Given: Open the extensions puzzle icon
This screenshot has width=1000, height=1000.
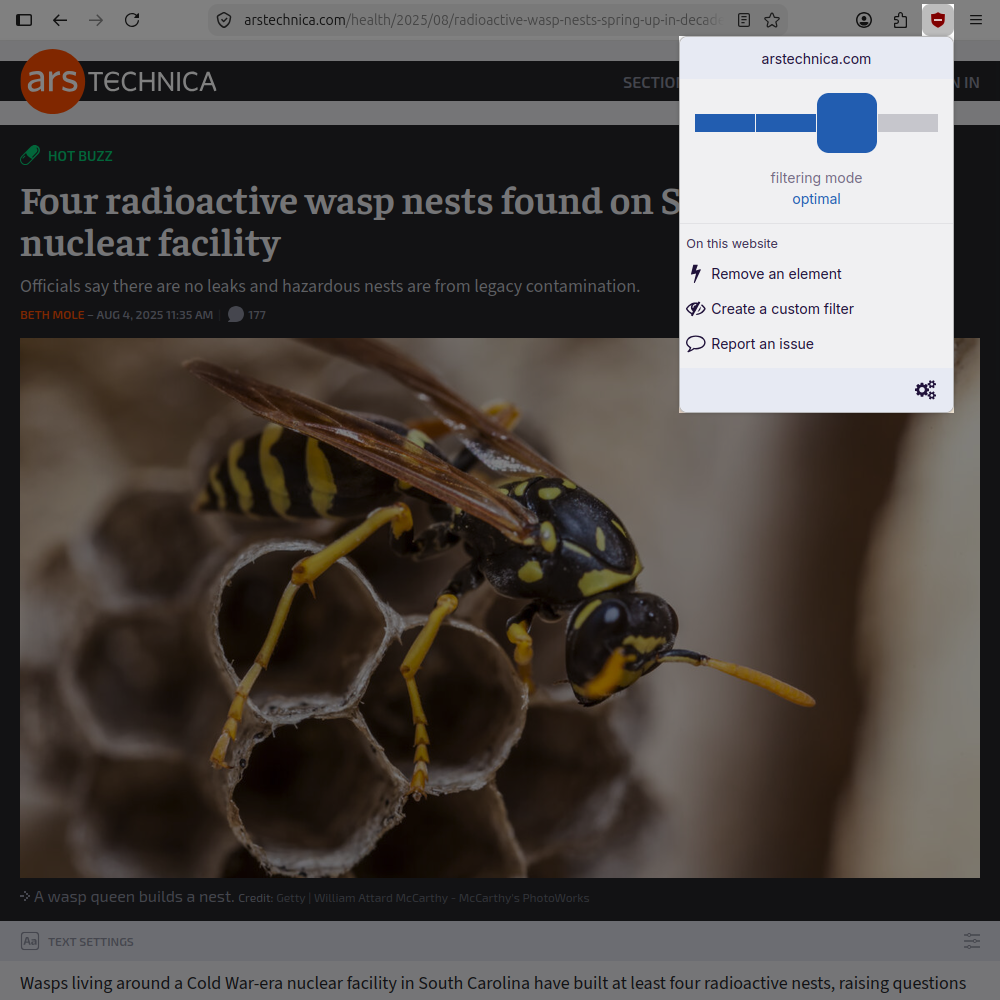Looking at the screenshot, I should point(900,20).
